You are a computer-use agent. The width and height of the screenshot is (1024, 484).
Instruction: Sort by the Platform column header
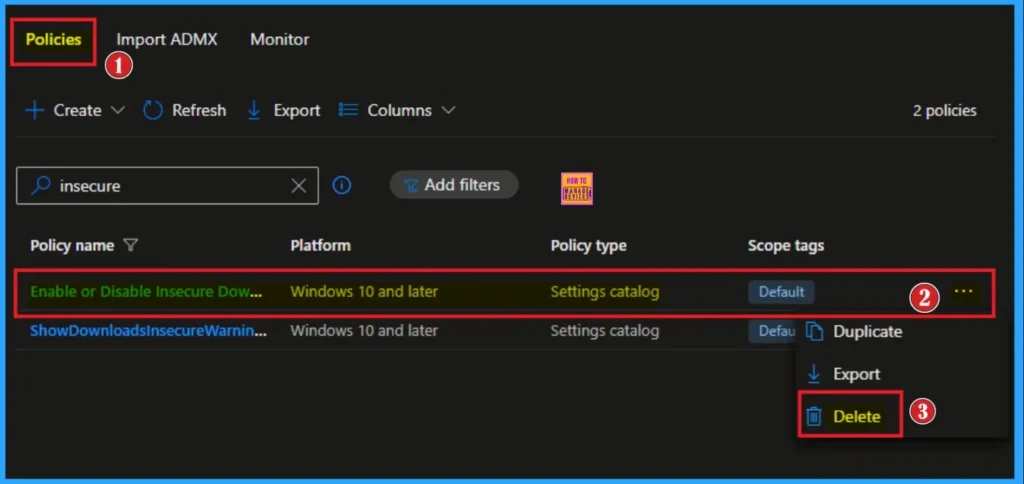321,246
